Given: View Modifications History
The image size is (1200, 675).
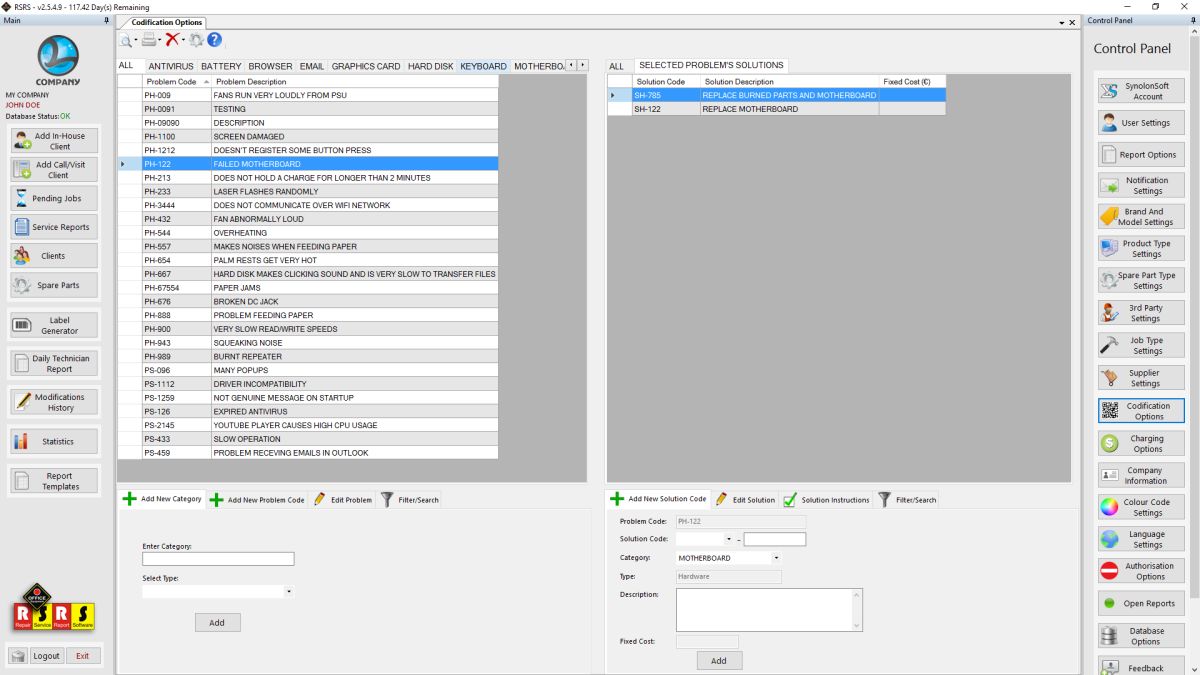Looking at the screenshot, I should (54, 402).
